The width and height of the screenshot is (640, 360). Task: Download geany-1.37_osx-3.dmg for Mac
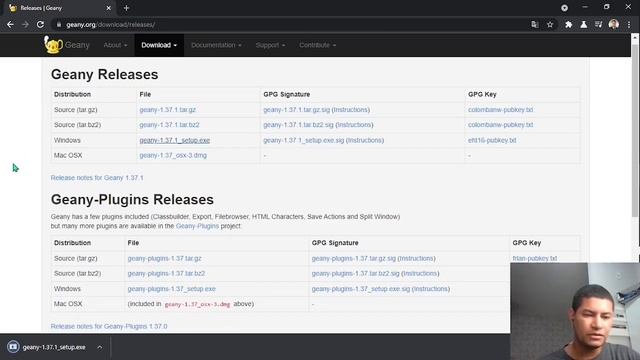[173, 155]
